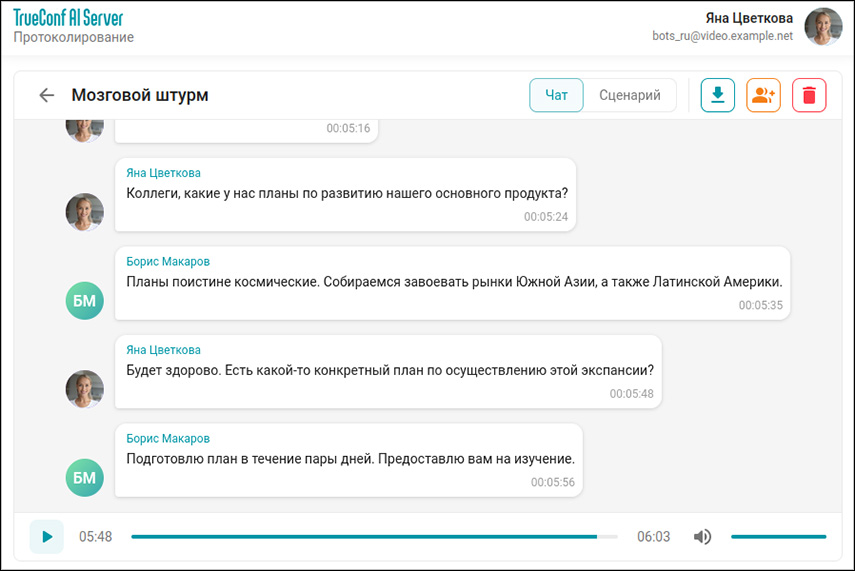Download the protocol using the download icon

[x=717, y=96]
